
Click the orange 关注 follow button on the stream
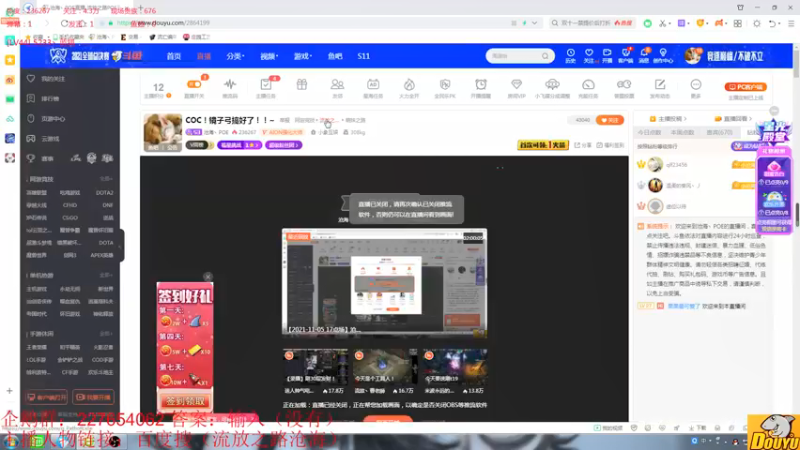(610, 120)
